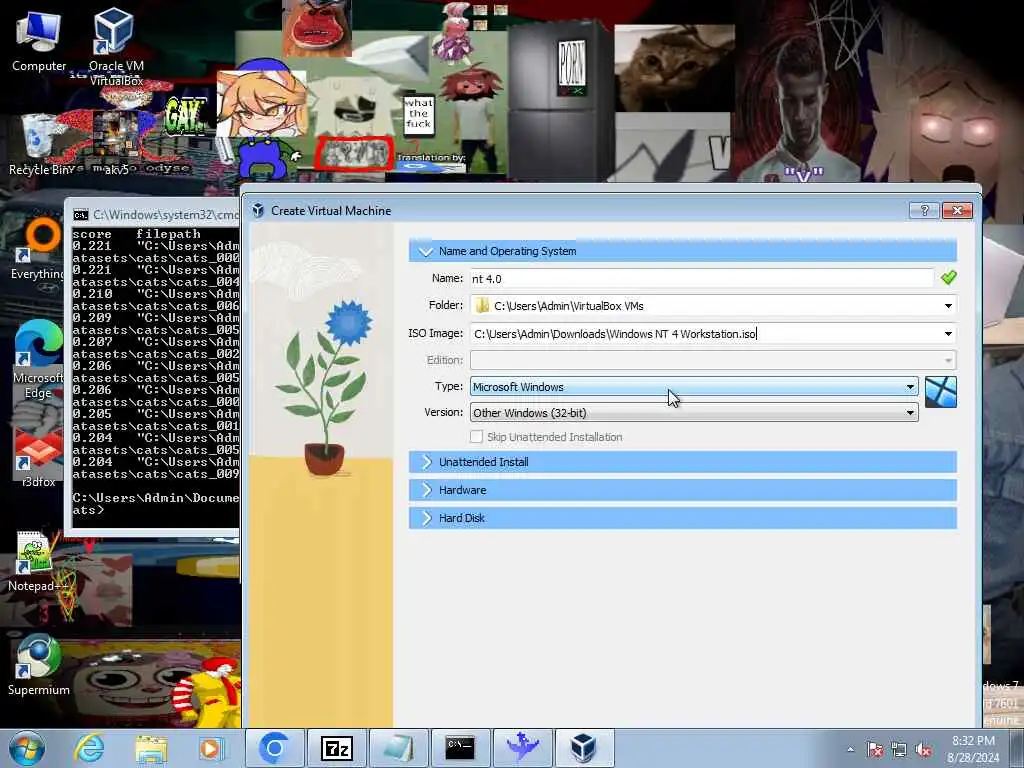Switch to the blue circle browser taskbar button
The height and width of the screenshot is (768, 1024).
(275, 748)
